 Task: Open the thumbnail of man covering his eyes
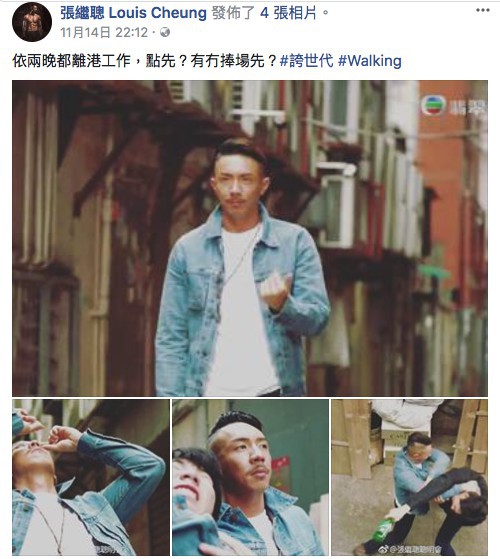click(x=91, y=477)
